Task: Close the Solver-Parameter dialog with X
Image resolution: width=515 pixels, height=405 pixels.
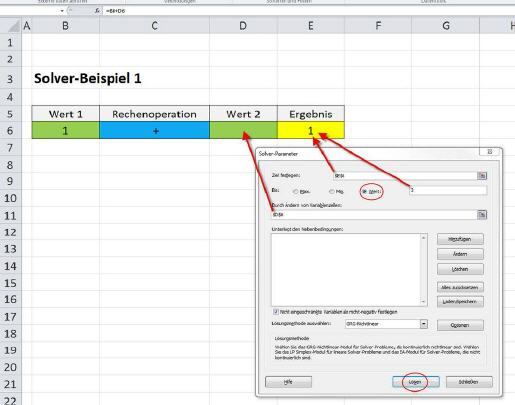Action: 490,152
